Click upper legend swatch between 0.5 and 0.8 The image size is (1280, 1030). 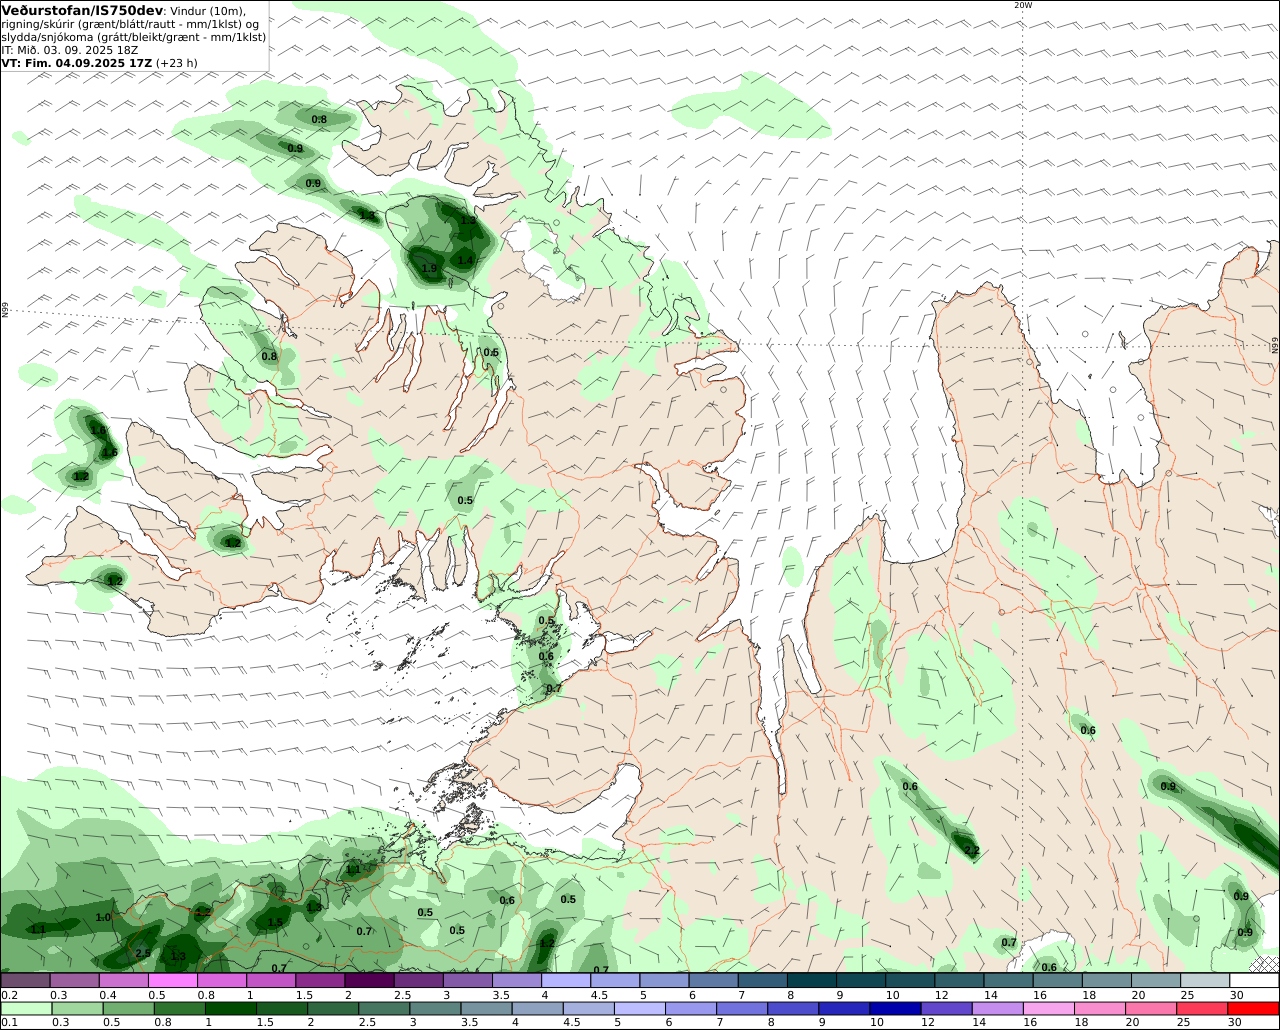point(172,981)
